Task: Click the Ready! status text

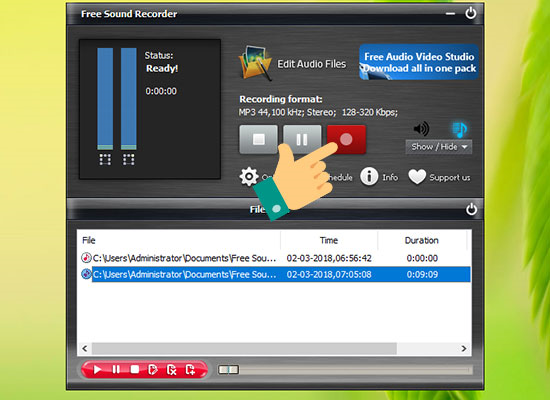Action: [162, 68]
